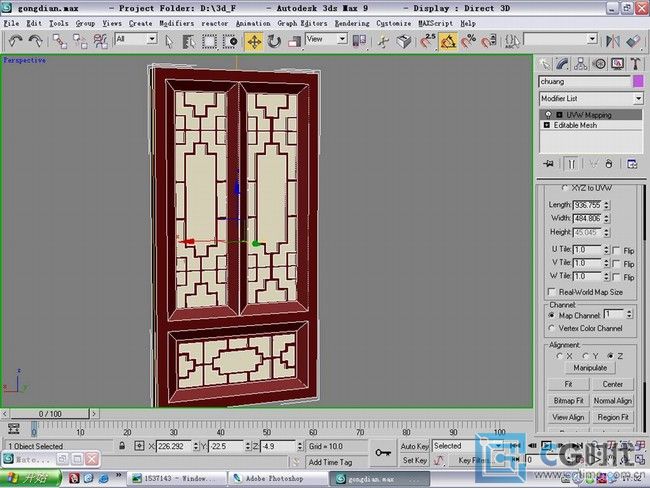Expand the Editable Mesh stack entry
The width and height of the screenshot is (650, 488).
546,125
